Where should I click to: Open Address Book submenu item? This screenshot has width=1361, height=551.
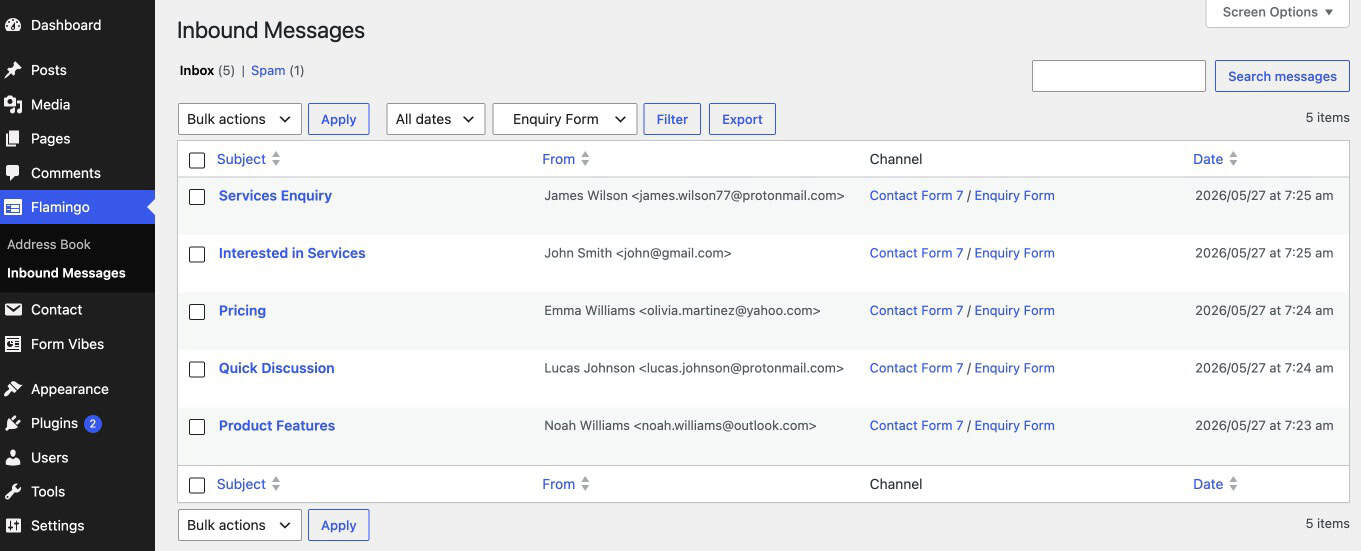pos(49,244)
